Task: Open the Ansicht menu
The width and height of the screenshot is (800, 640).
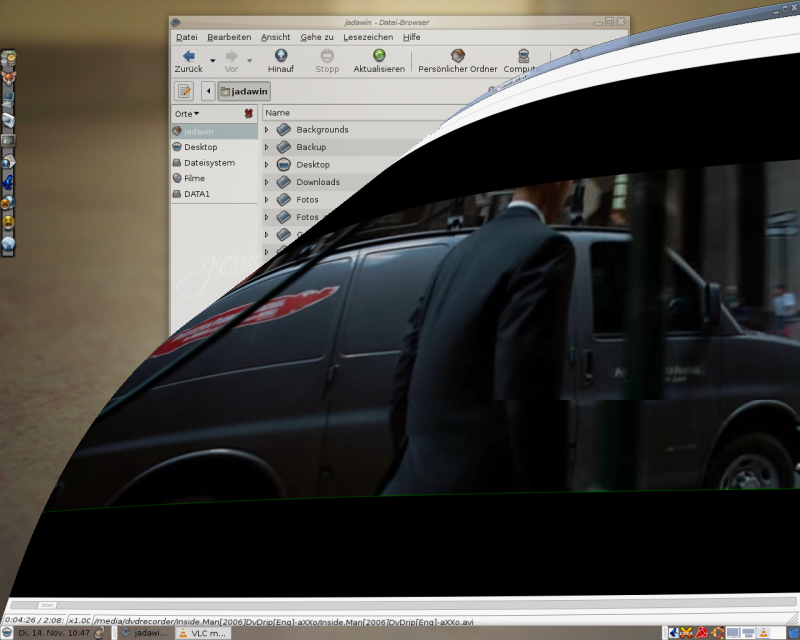Action: (276, 37)
